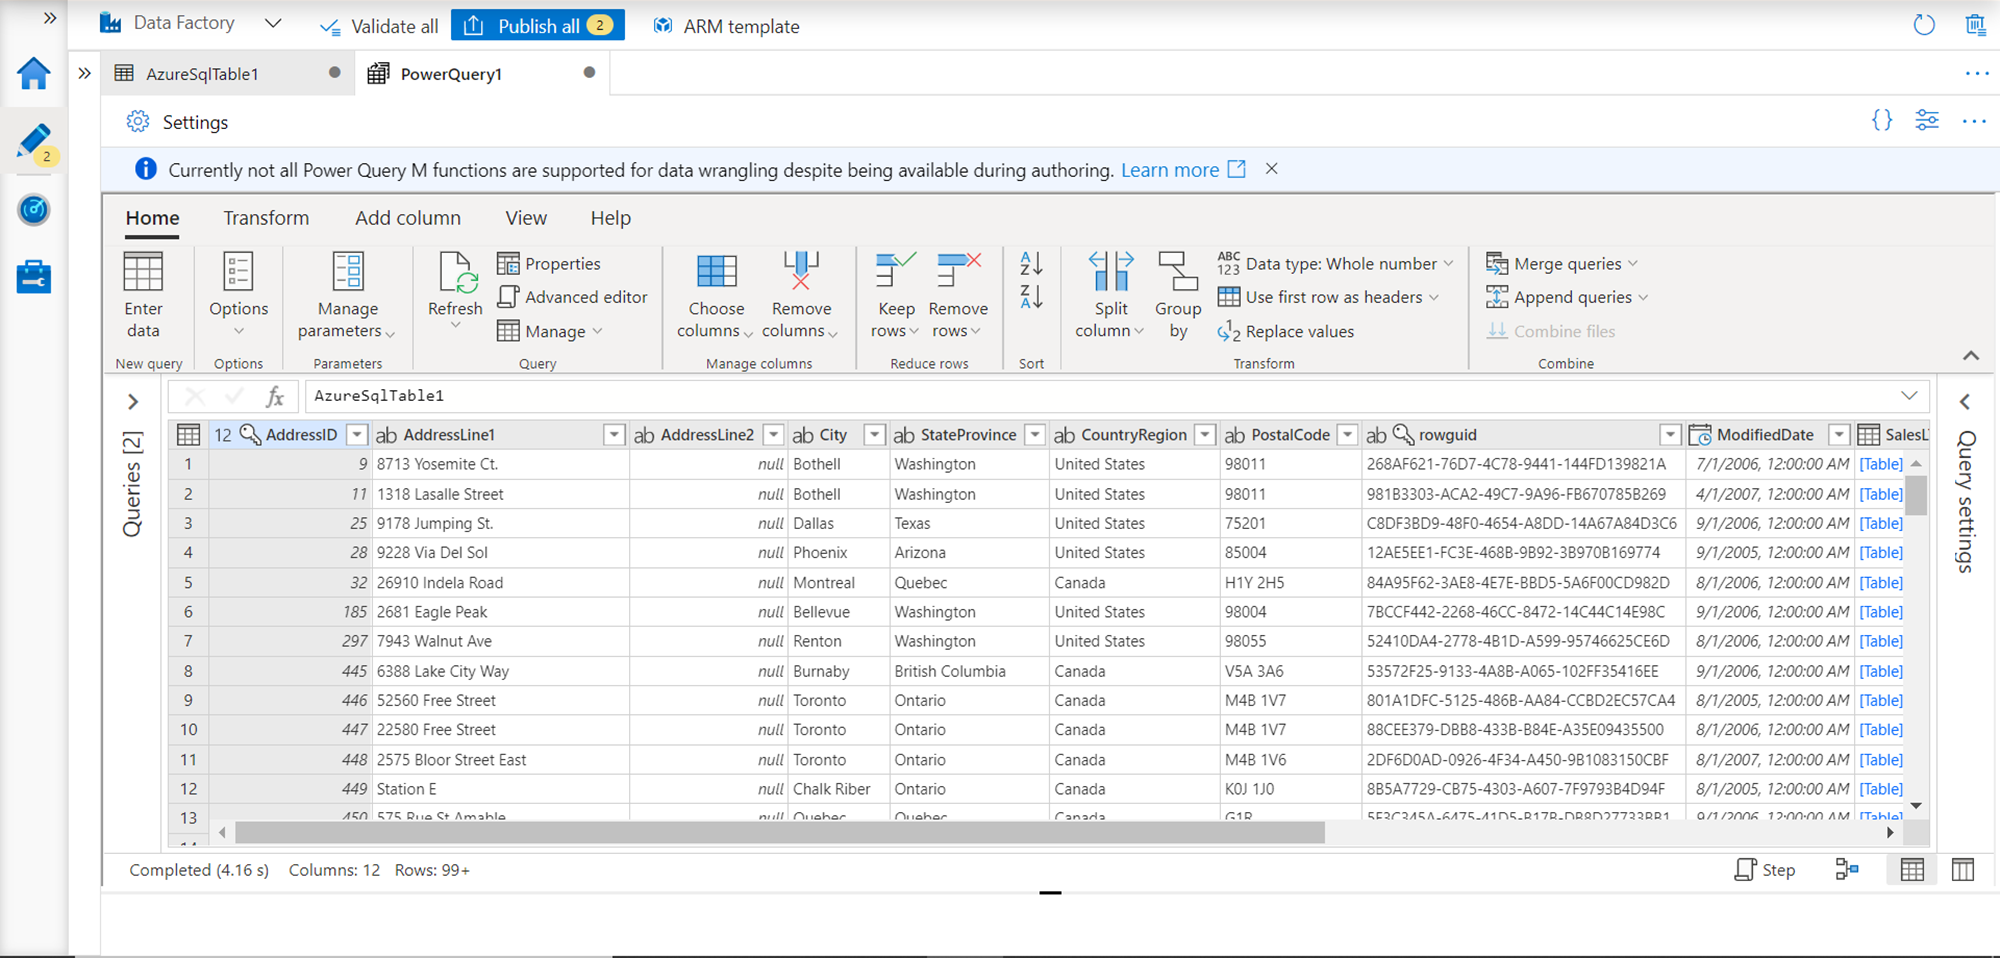Select the AzureSqlTable1 tab
The image size is (2000, 958).
[202, 74]
